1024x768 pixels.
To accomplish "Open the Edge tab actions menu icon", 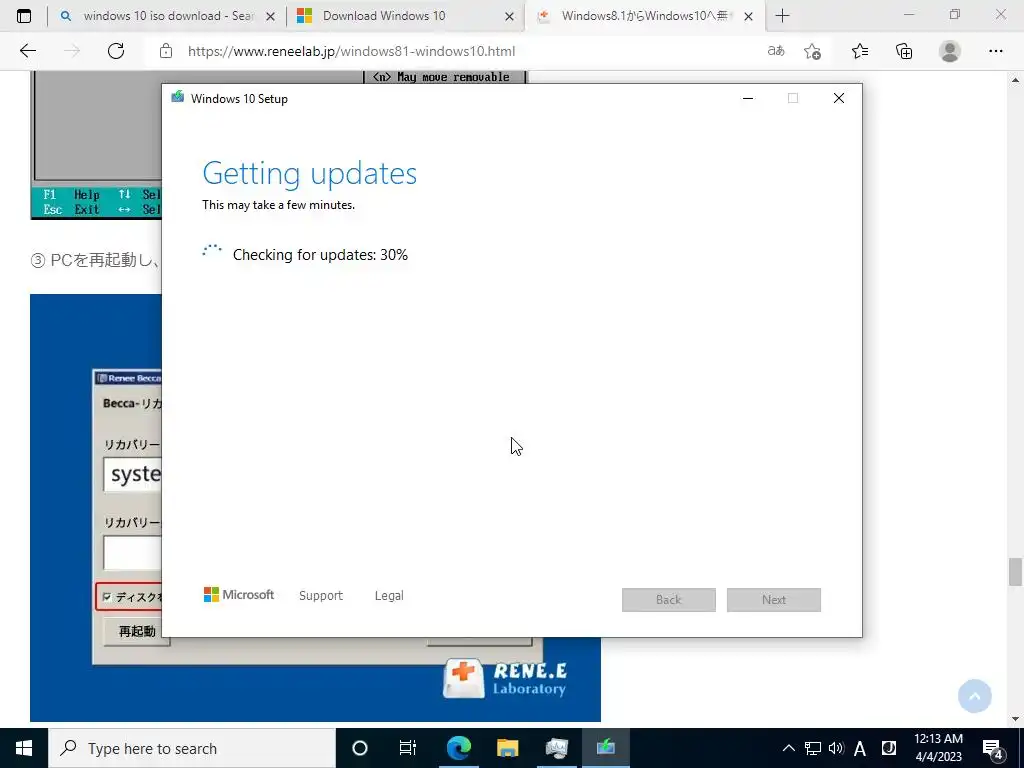I will (24, 16).
